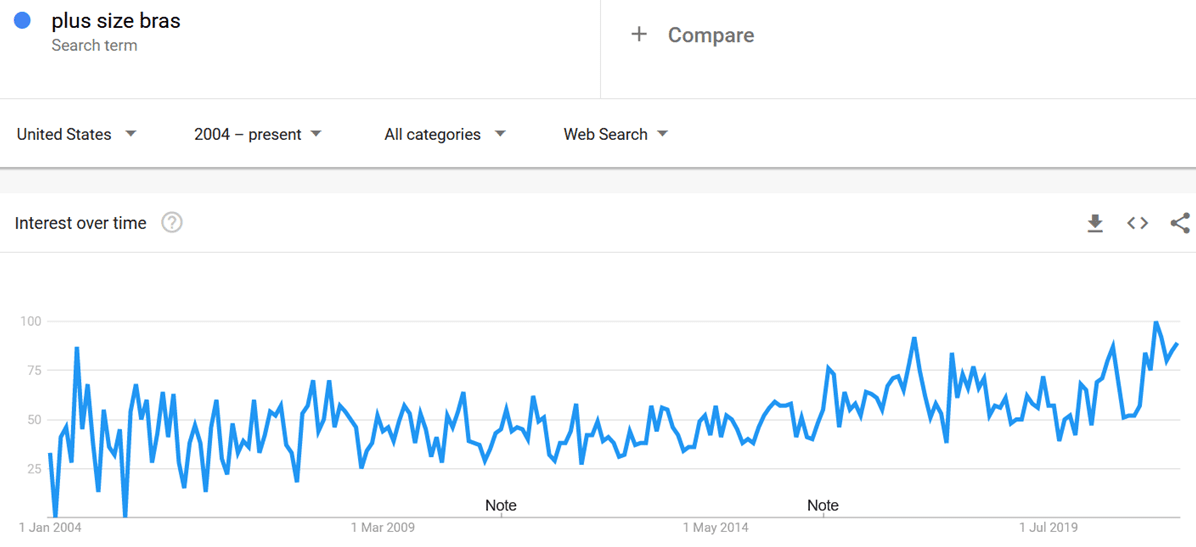Click the 1 May 2014 axis label

click(716, 527)
